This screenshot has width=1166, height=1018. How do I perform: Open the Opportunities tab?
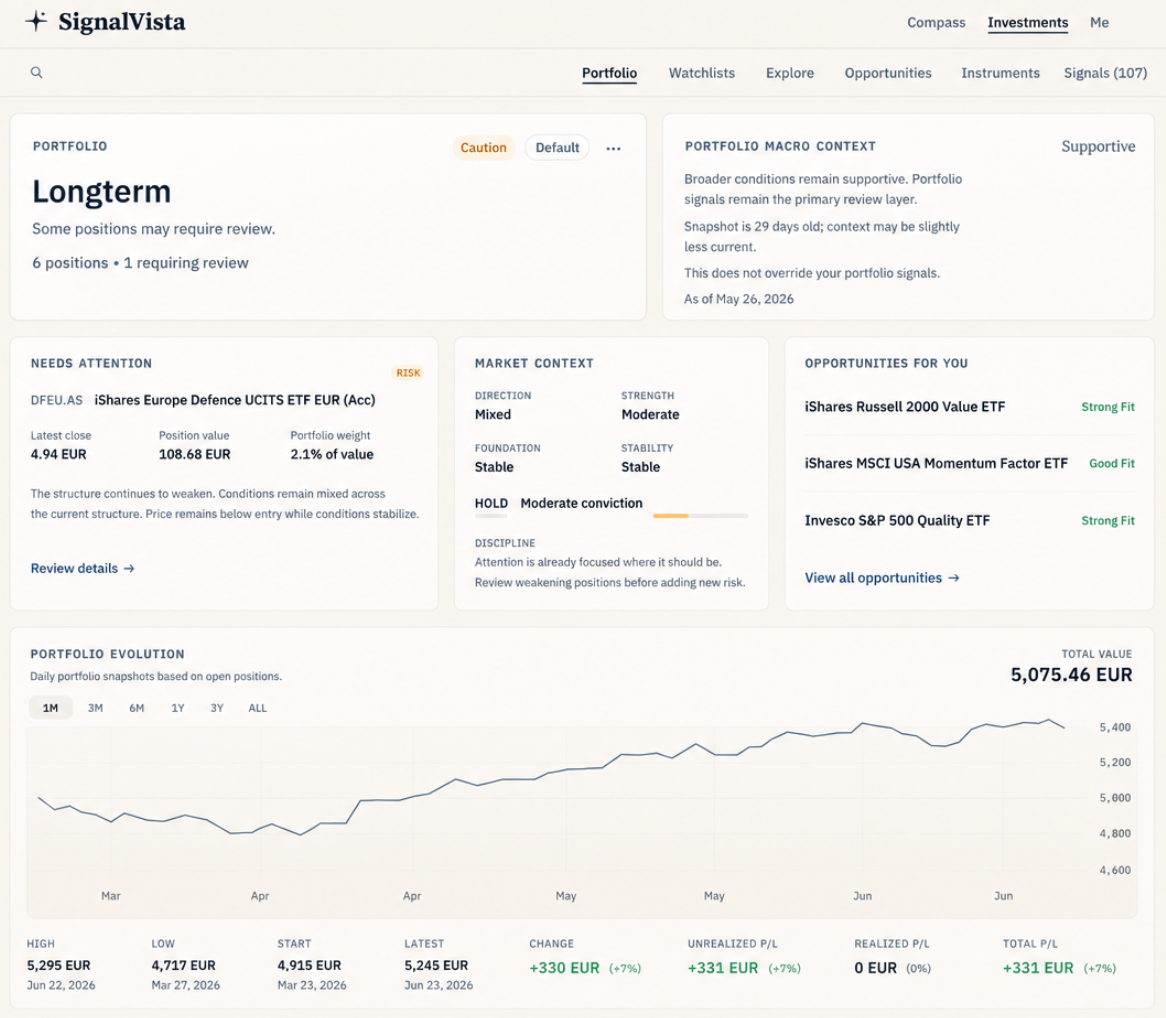(x=888, y=73)
